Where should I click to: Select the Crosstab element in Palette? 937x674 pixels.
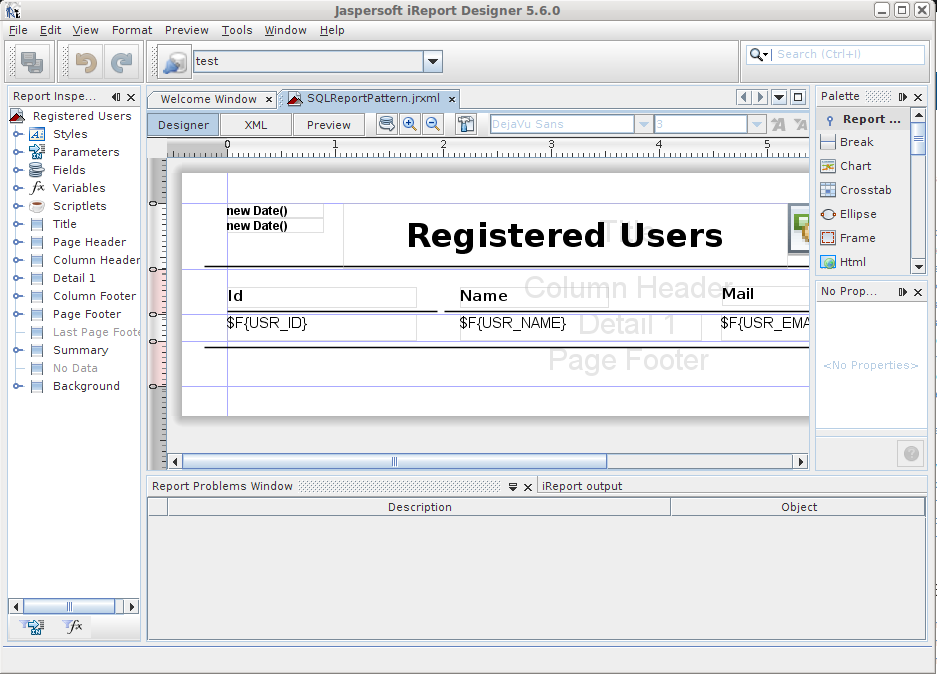865,190
